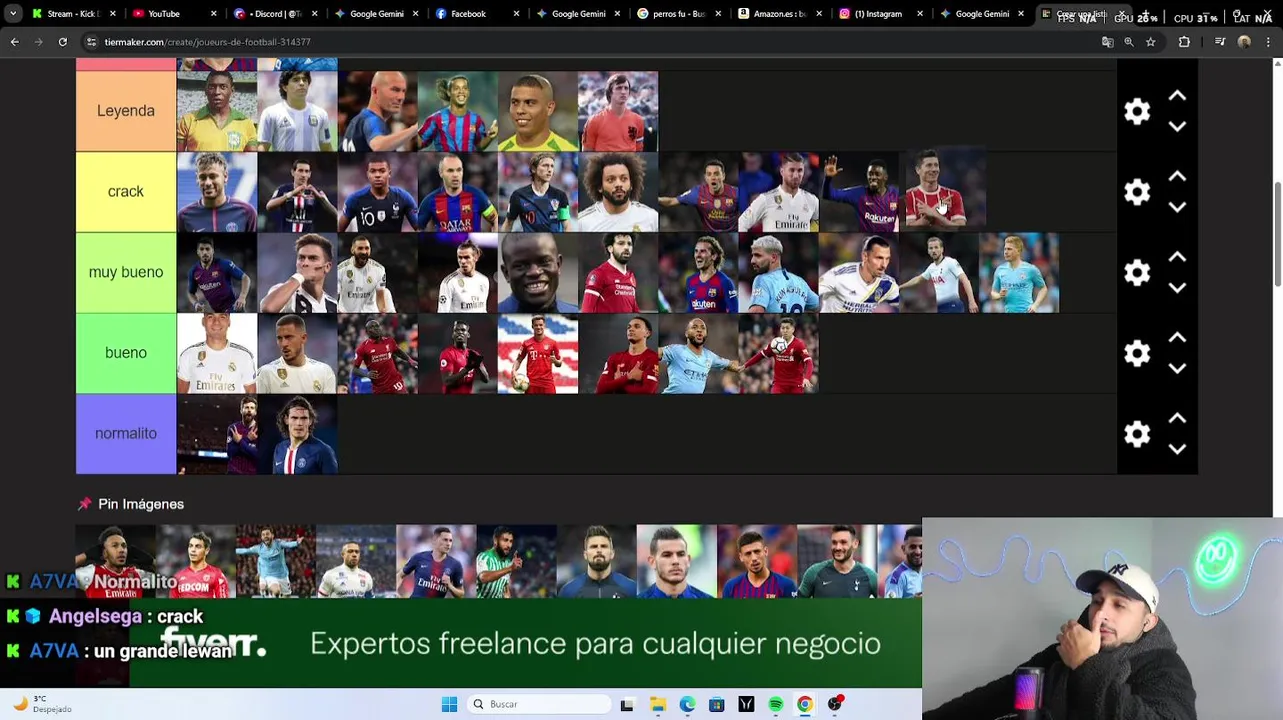Open the Windows Start menu
This screenshot has height=720, width=1283.
[x=449, y=704]
